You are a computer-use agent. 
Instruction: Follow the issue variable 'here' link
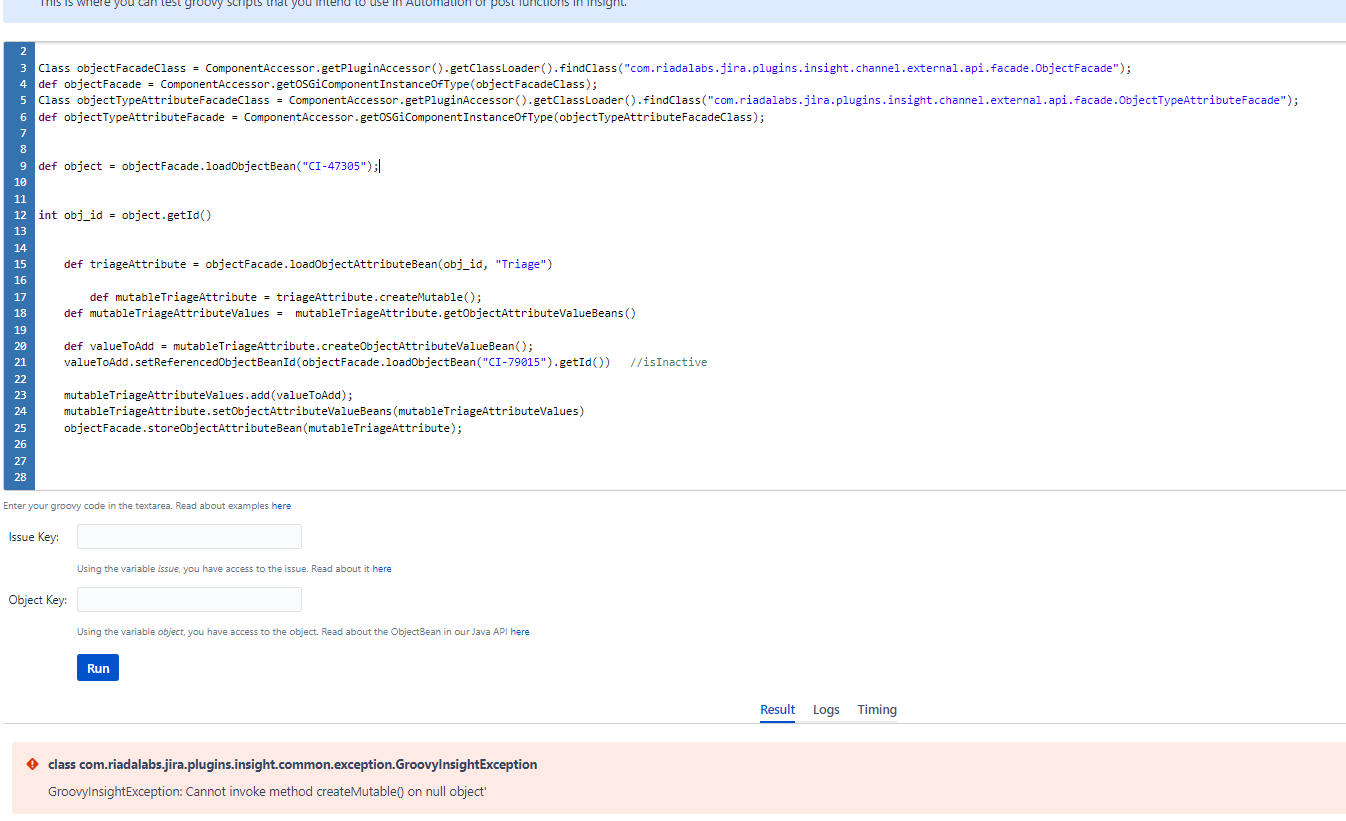pyautogui.click(x=382, y=569)
